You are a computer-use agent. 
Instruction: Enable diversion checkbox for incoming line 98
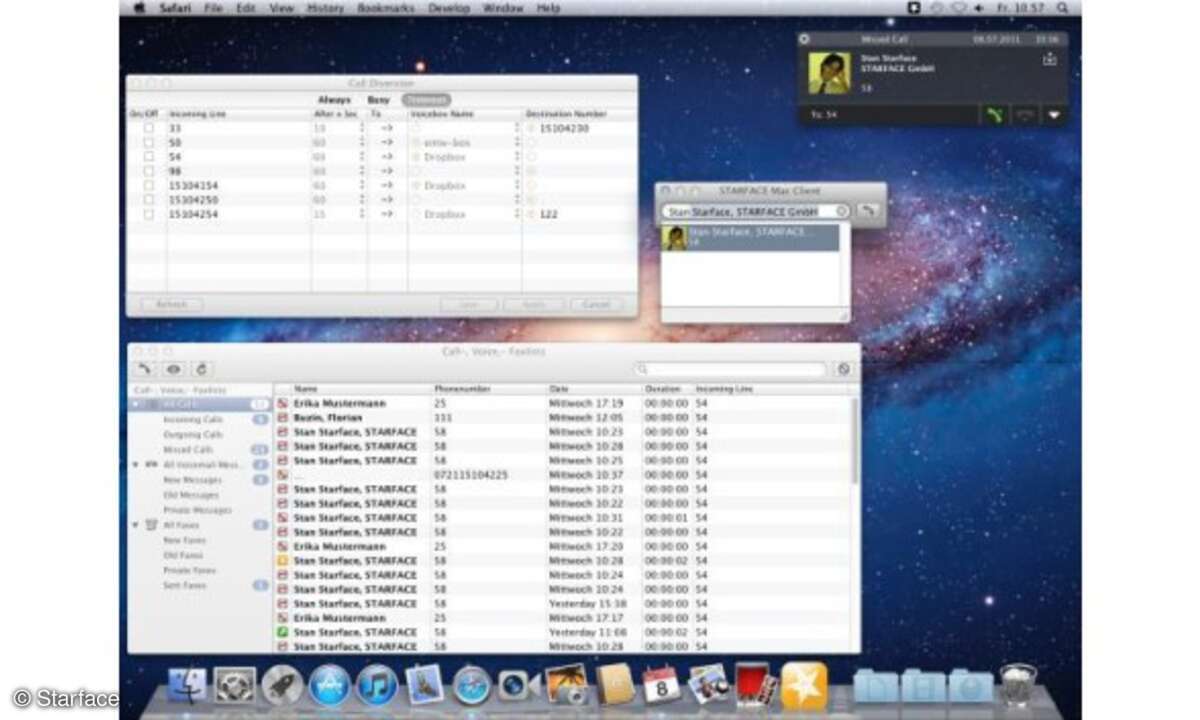click(x=149, y=171)
